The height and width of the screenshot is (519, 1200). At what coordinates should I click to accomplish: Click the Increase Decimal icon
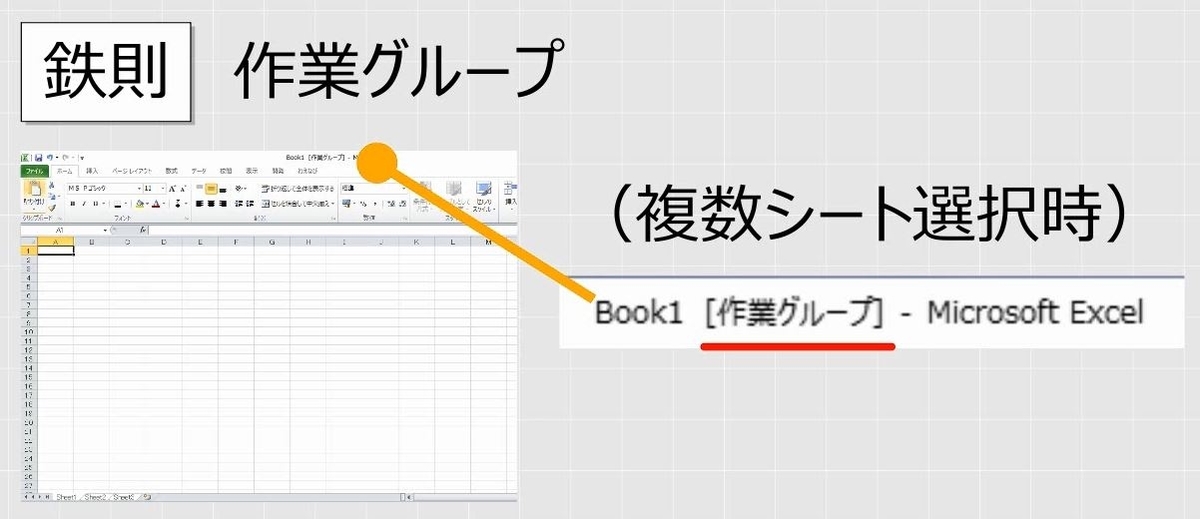coord(390,204)
